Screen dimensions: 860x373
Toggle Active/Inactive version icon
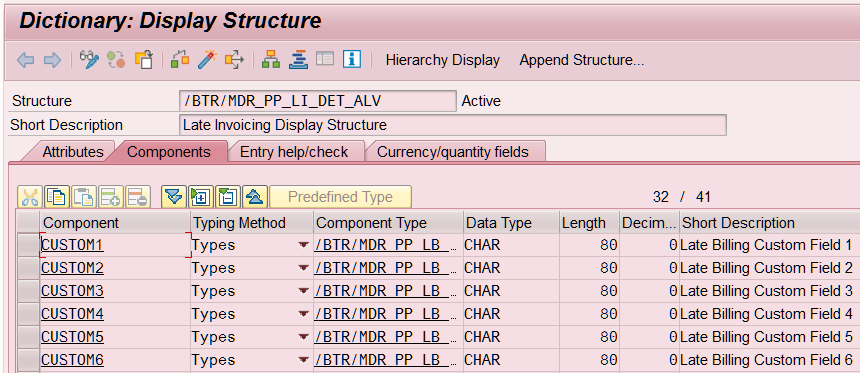coord(116,59)
